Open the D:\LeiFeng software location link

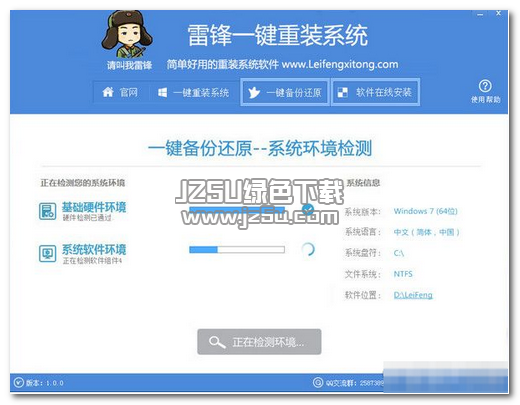point(413,295)
